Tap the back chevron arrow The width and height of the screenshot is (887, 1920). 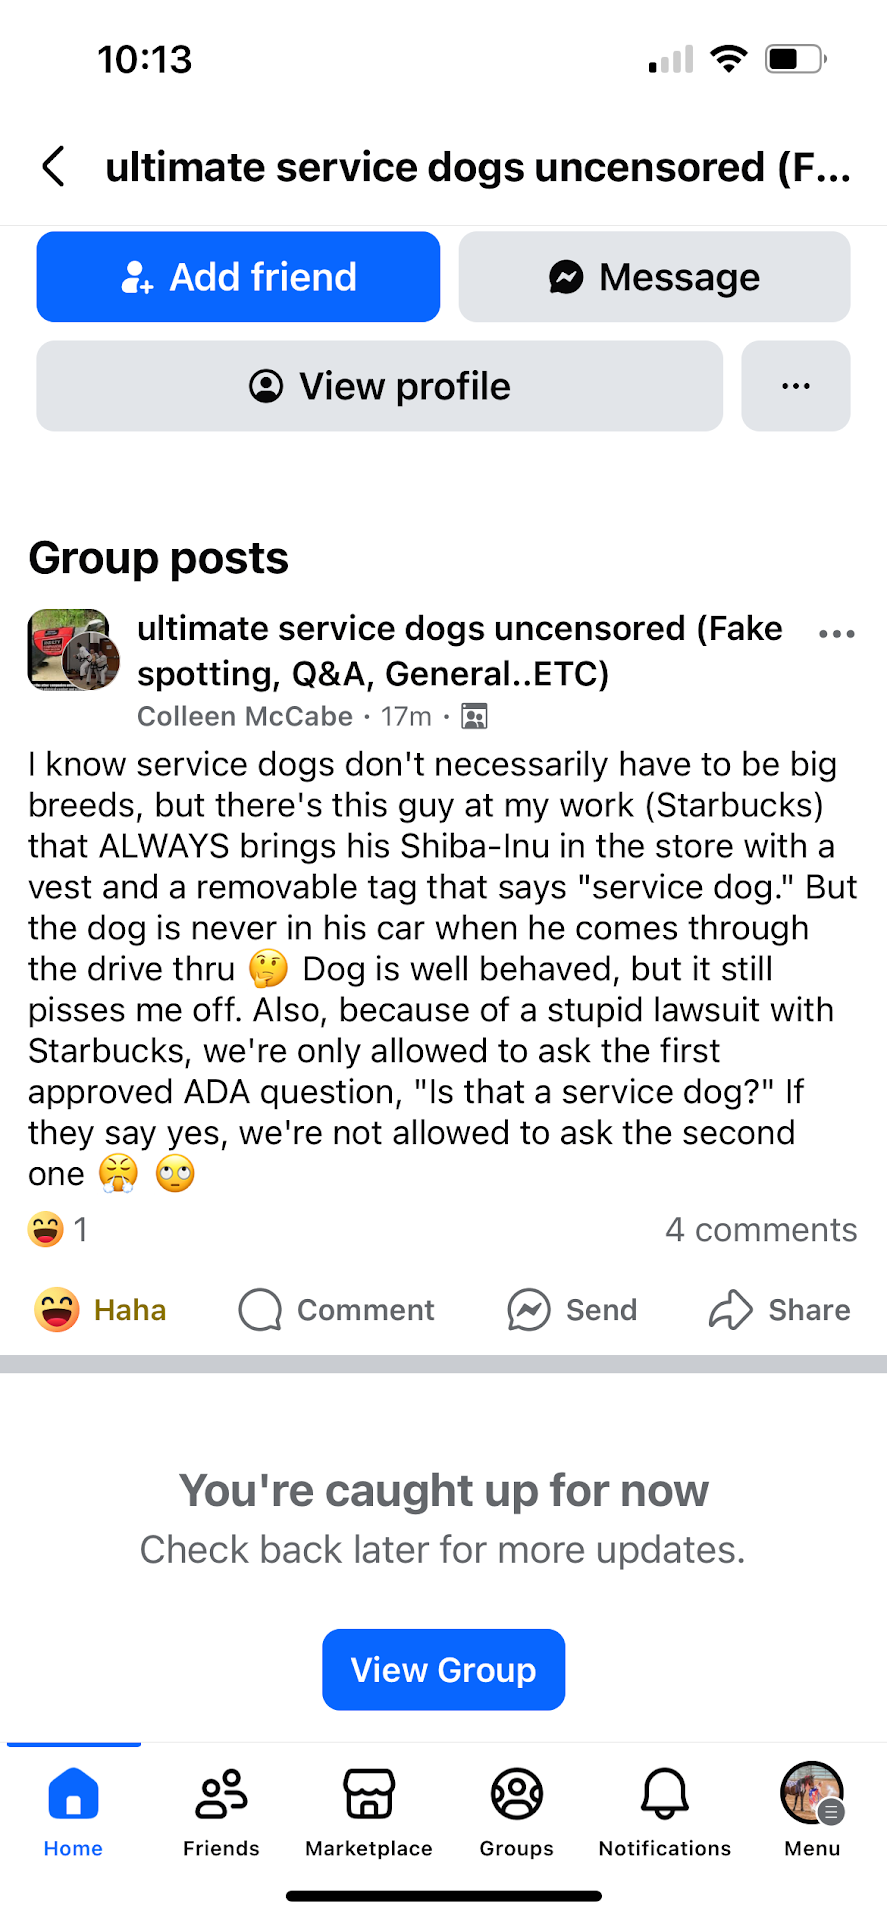pos(55,166)
